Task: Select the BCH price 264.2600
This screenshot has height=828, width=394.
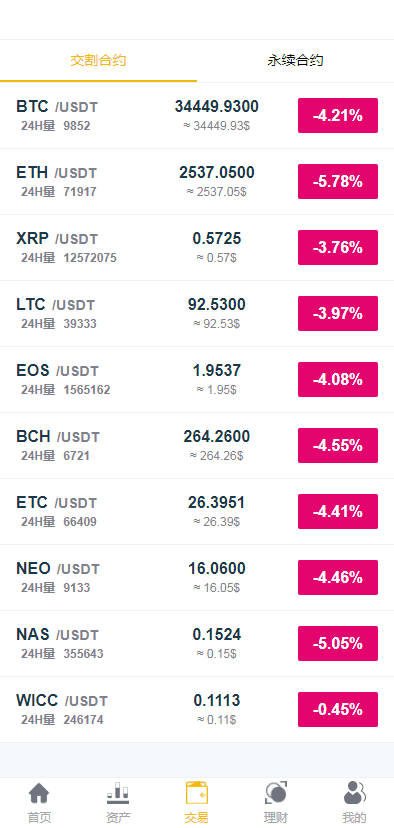Action: click(217, 437)
